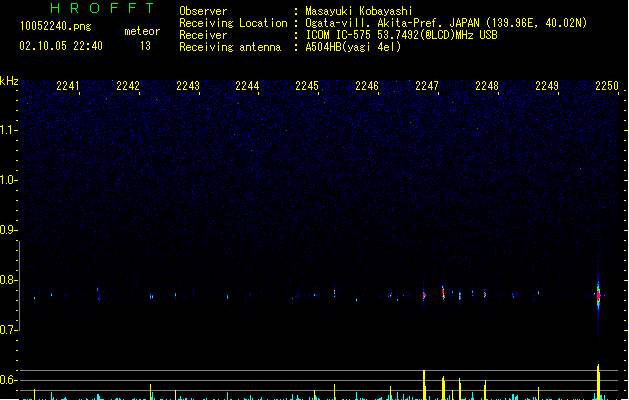Click the tallest yellow intensity bar under 2250
Image resolution: width=629 pixels, height=400 pixels.
click(x=598, y=382)
